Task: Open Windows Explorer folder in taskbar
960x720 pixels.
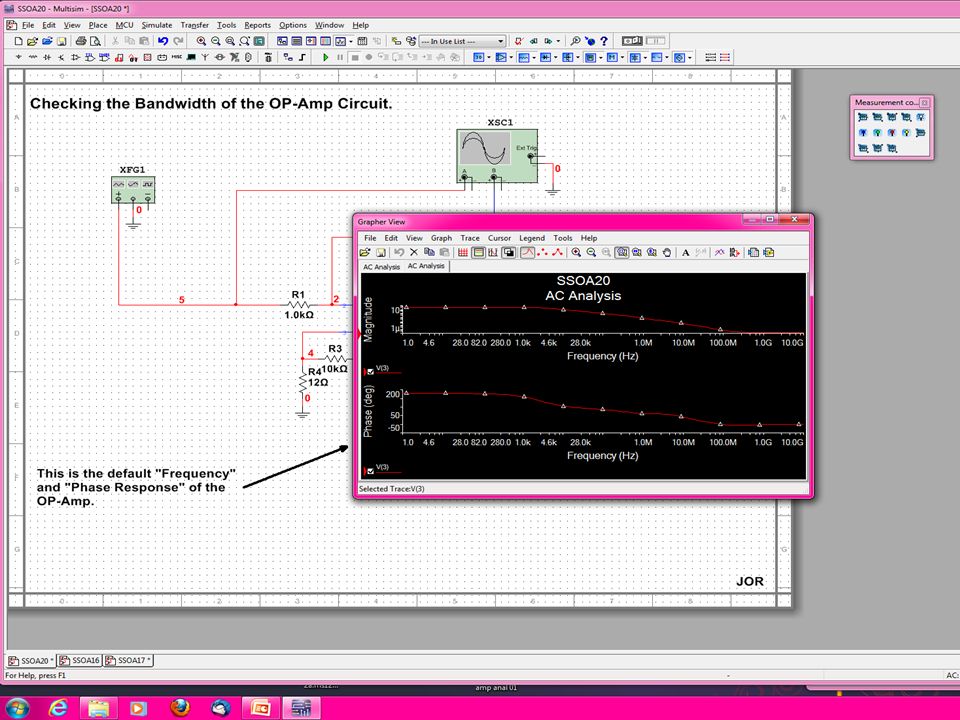Action: (98, 708)
